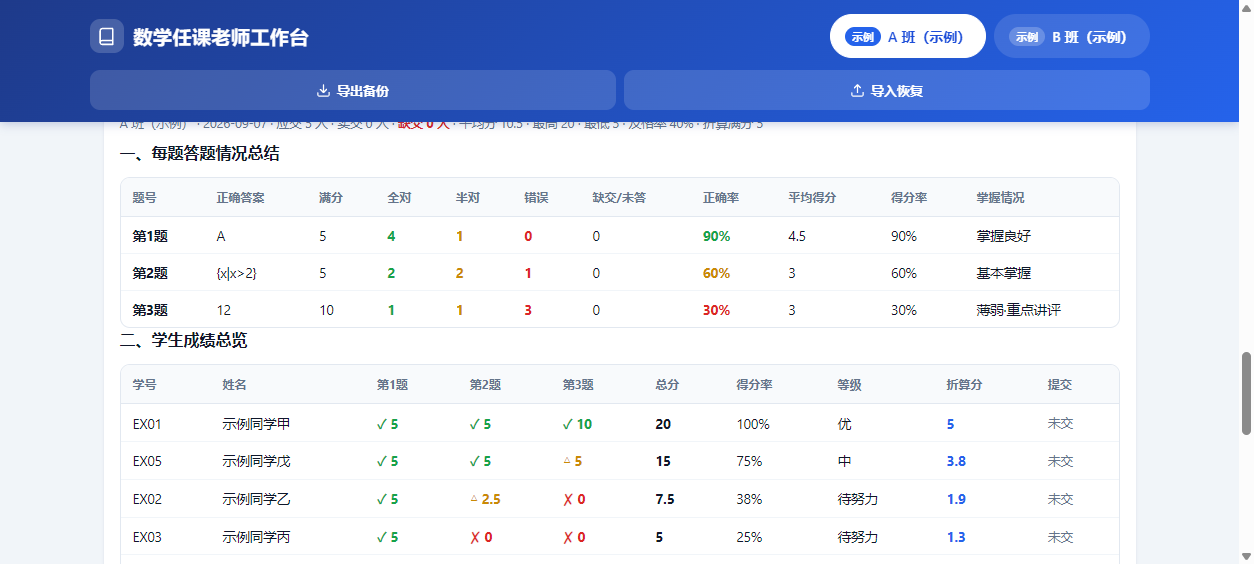
Task: Click the 优 grade for EX01
Action: (x=845, y=424)
